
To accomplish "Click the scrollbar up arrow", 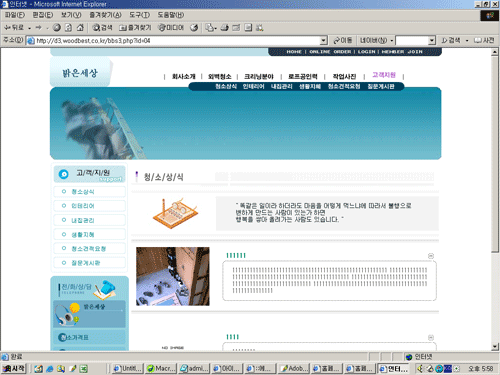I will click(495, 52).
